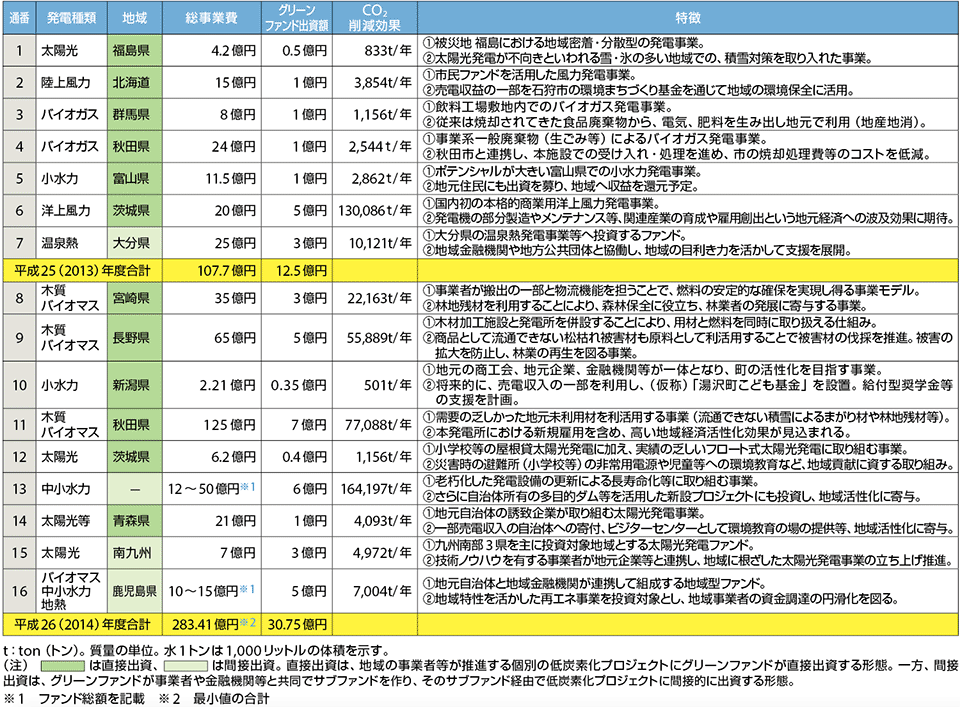The width and height of the screenshot is (960, 707).
Task: Click the 温泉熱 generation type cell
Action: click(71, 243)
